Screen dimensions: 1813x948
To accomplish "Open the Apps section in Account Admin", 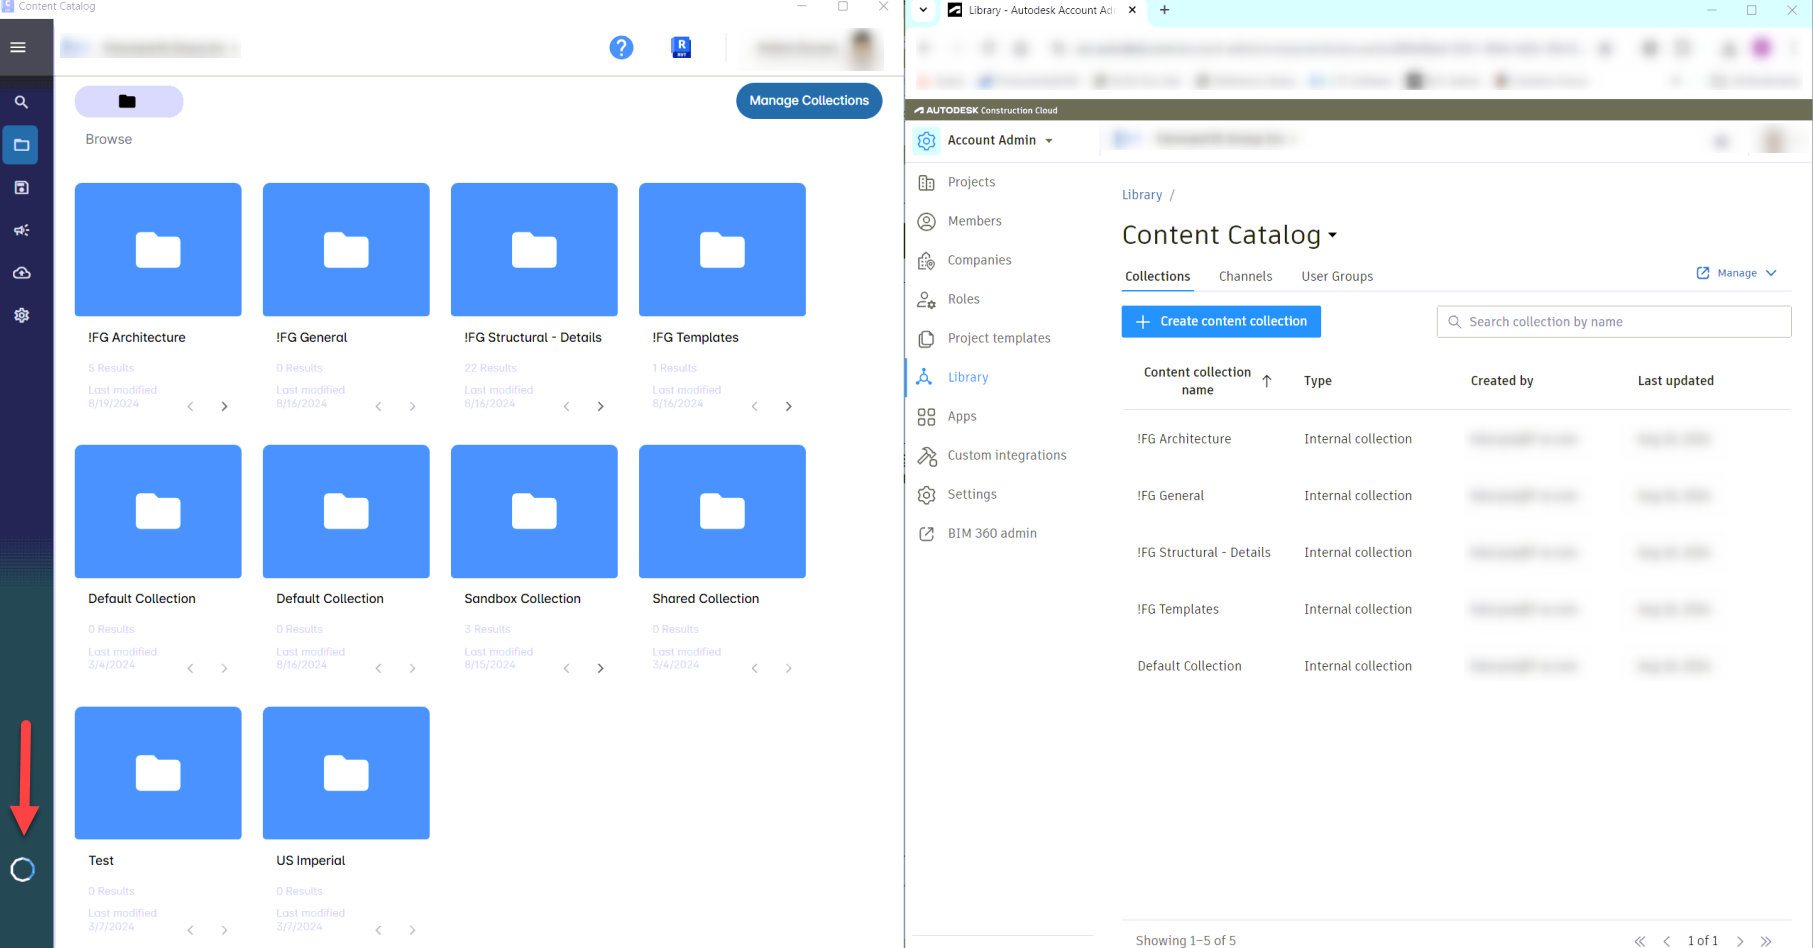I will click(x=961, y=416).
